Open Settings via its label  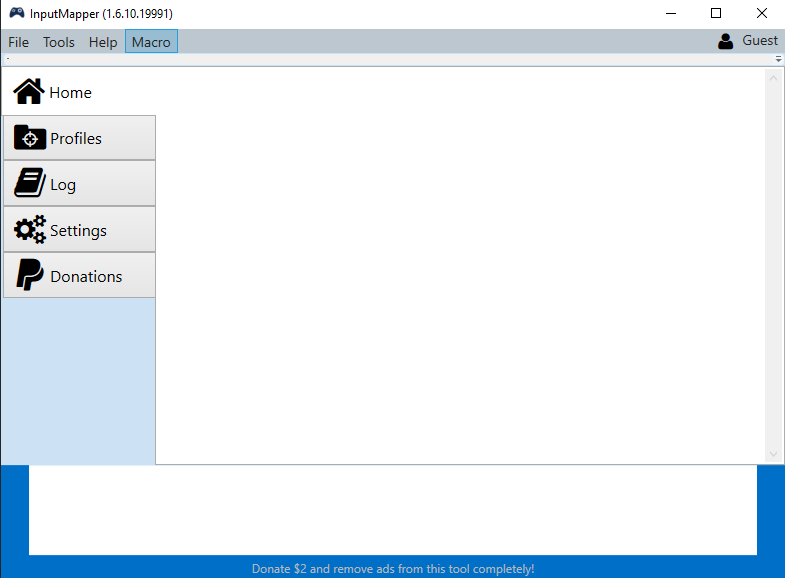(78, 231)
